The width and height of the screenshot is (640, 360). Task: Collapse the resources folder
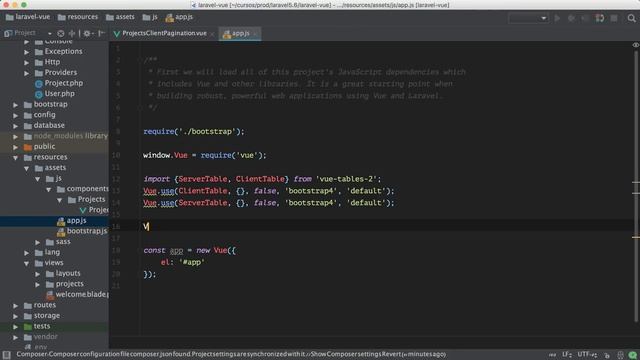coord(16,158)
